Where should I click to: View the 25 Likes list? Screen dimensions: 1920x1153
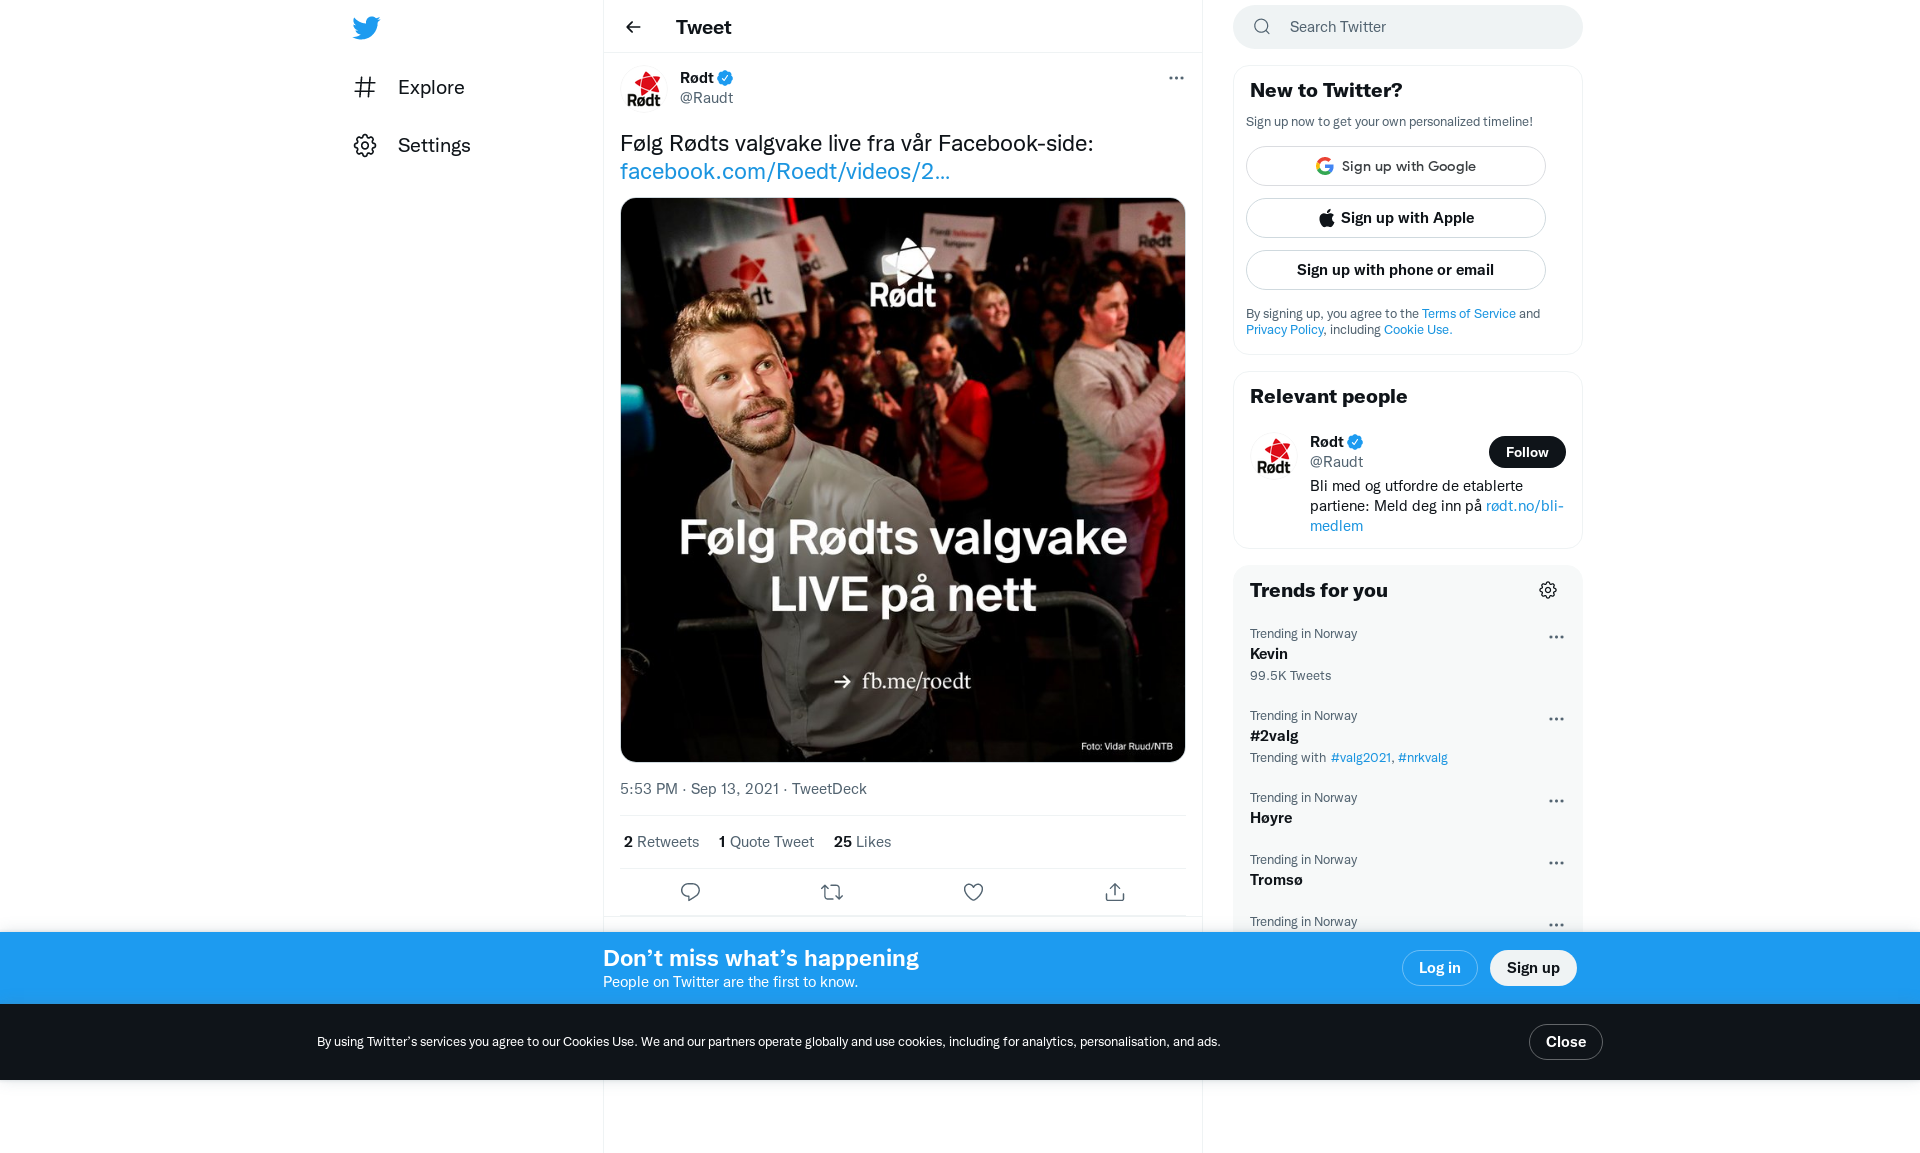tap(862, 842)
